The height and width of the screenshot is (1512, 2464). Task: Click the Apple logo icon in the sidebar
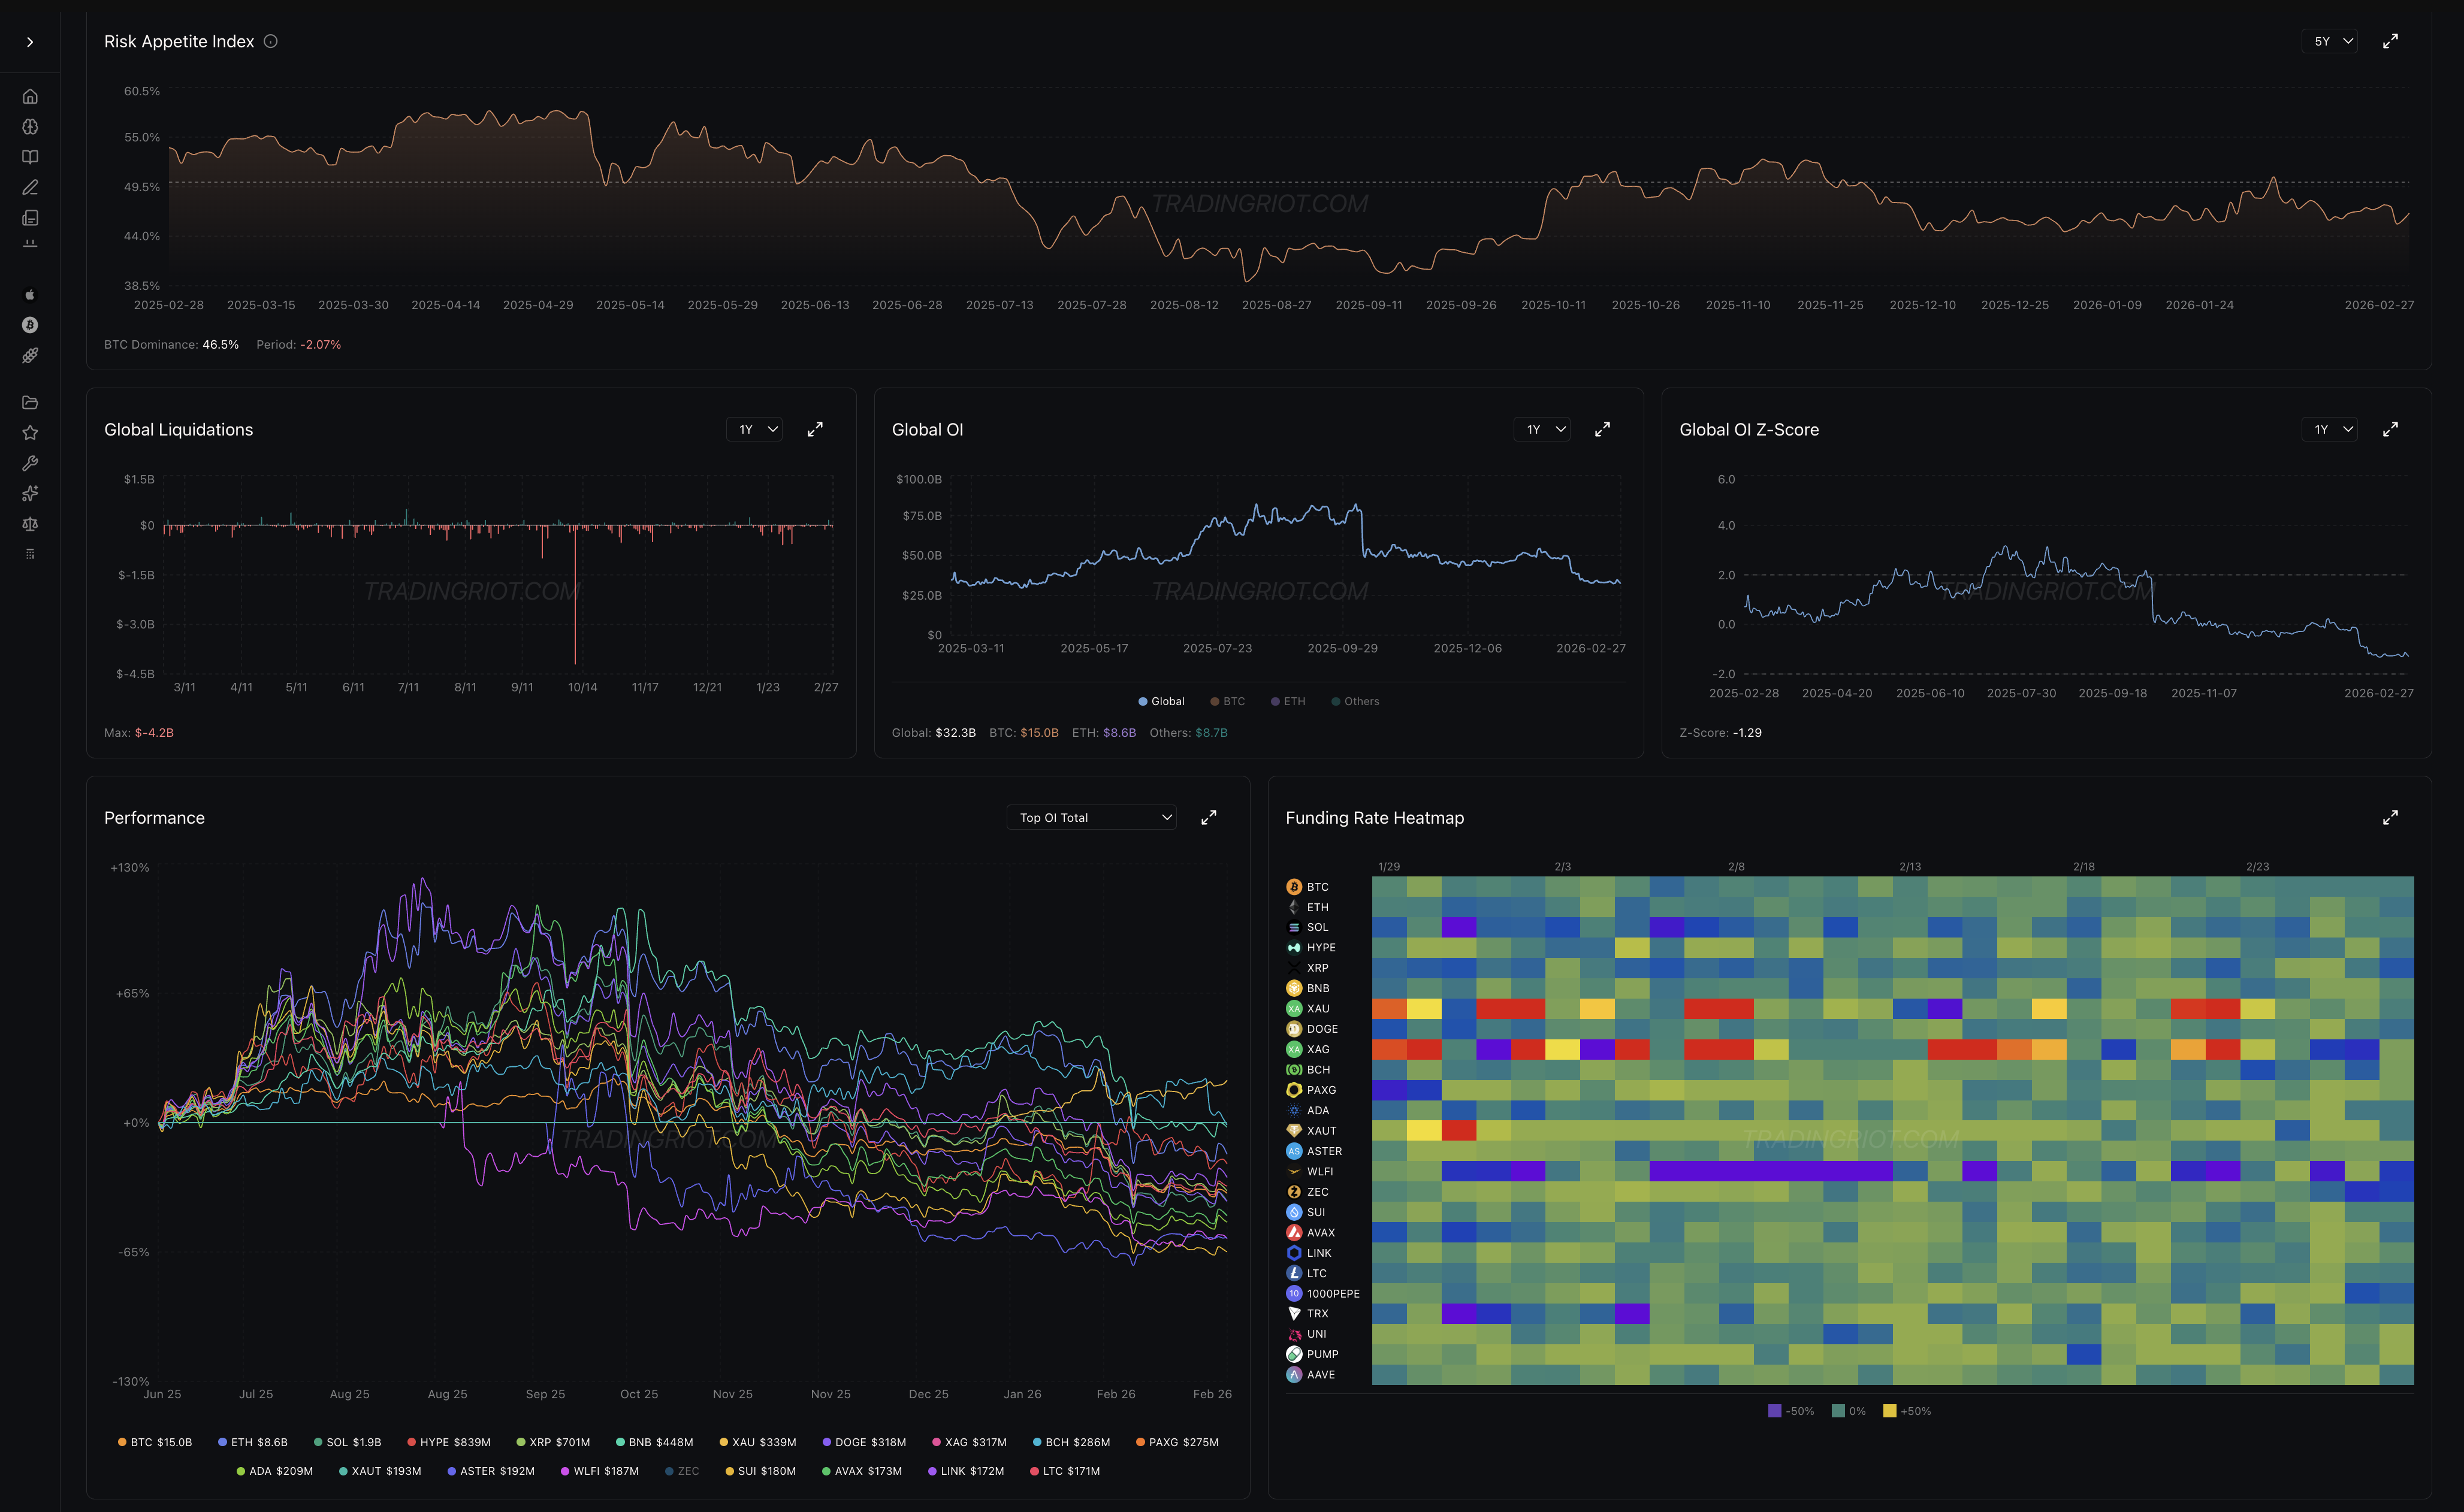[30, 294]
